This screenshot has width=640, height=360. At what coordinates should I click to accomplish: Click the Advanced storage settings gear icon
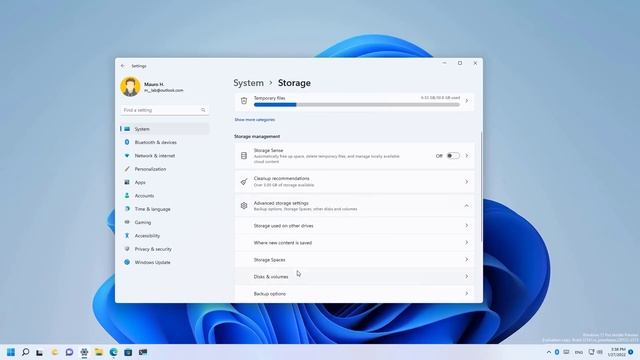(x=244, y=206)
